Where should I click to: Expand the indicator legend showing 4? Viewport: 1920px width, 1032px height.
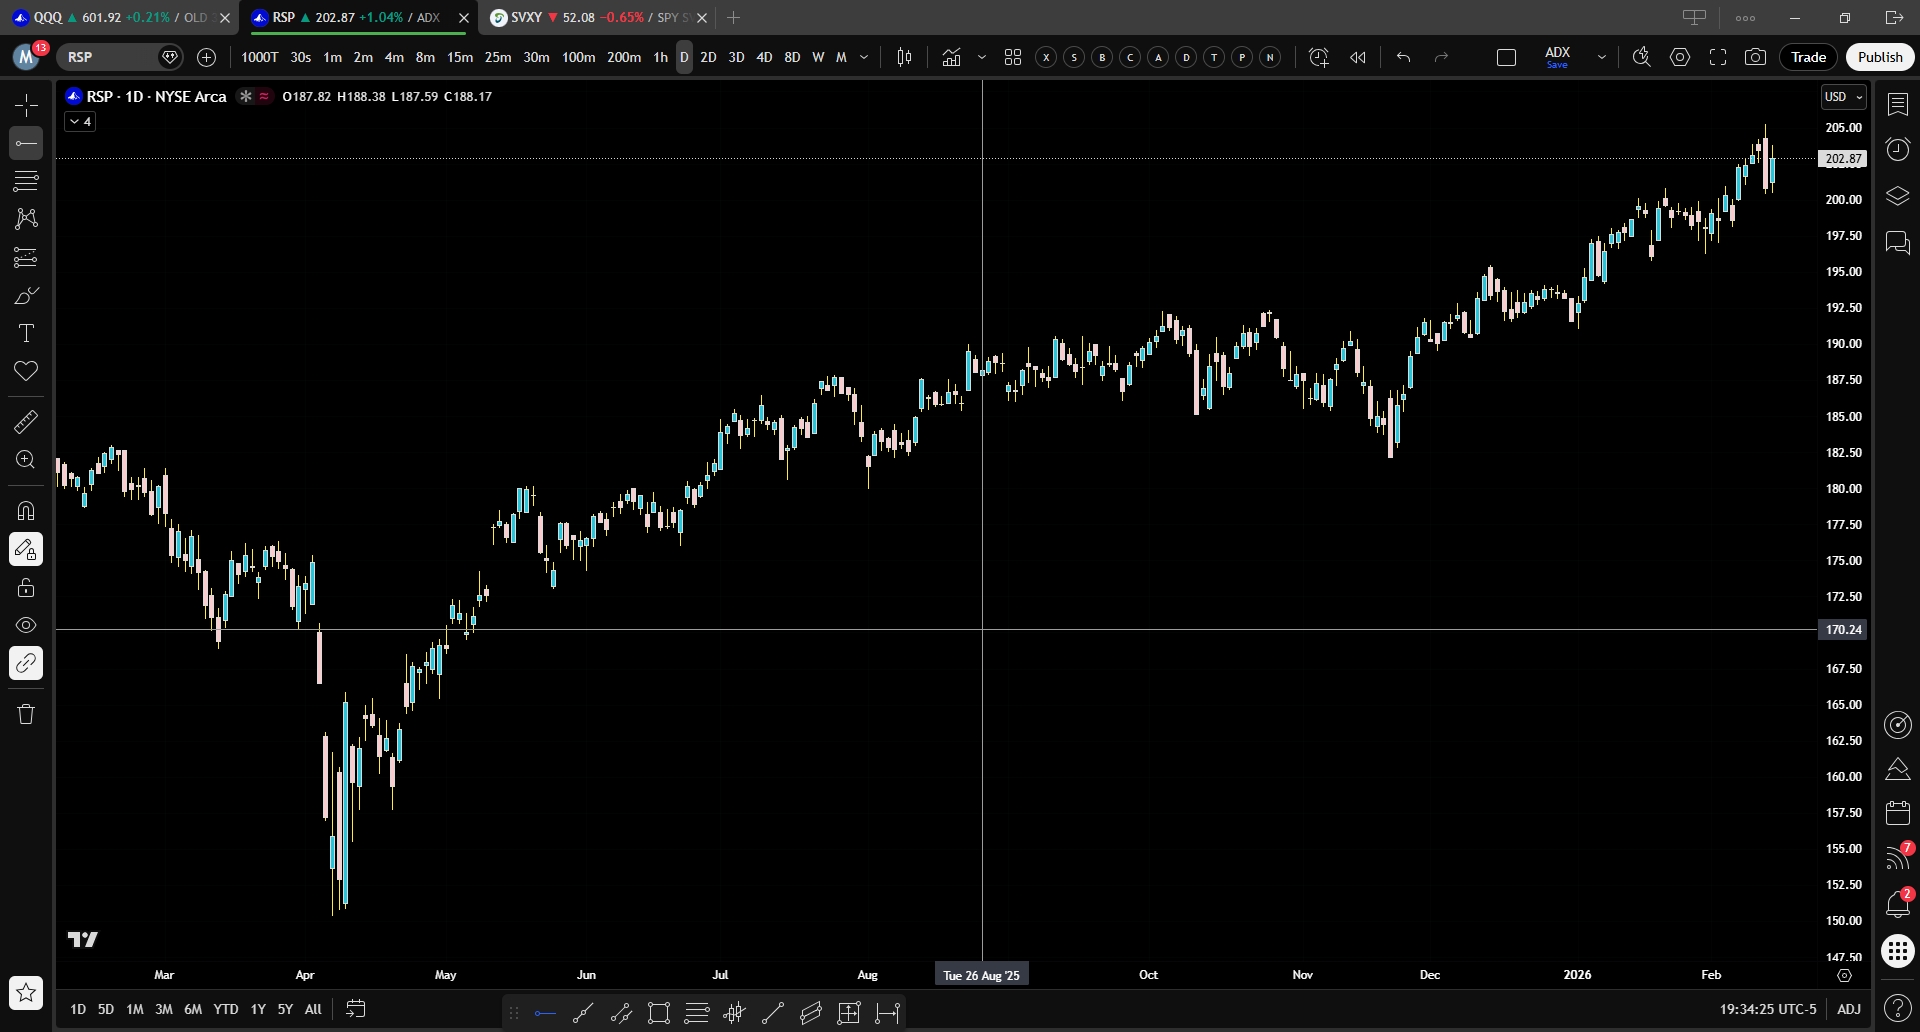(80, 122)
